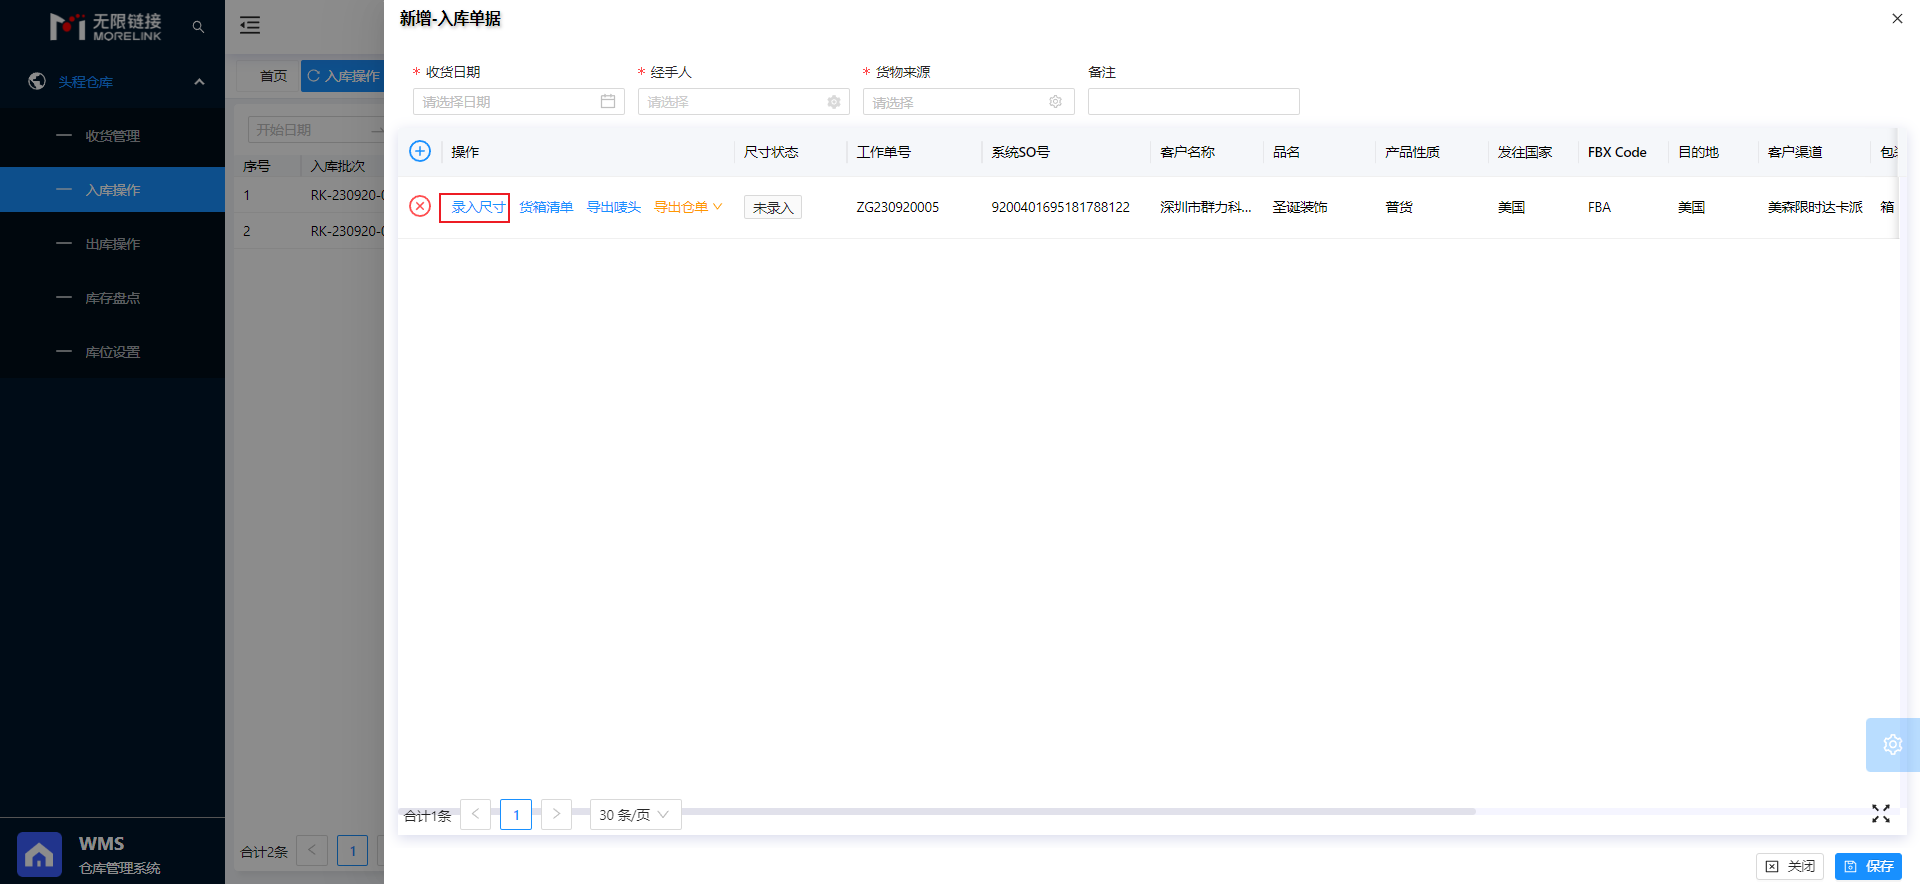Click the FBX Code column header
Image resolution: width=1920 pixels, height=884 pixels.
(x=1617, y=152)
